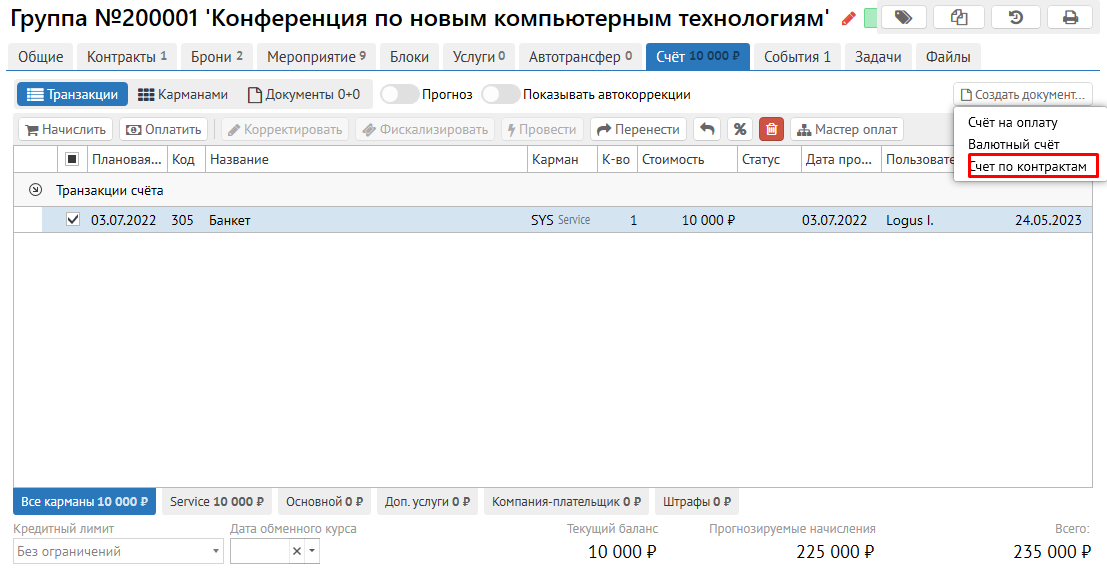Open the 'Задачи' tab
The height and width of the screenshot is (575, 1107).
click(878, 57)
